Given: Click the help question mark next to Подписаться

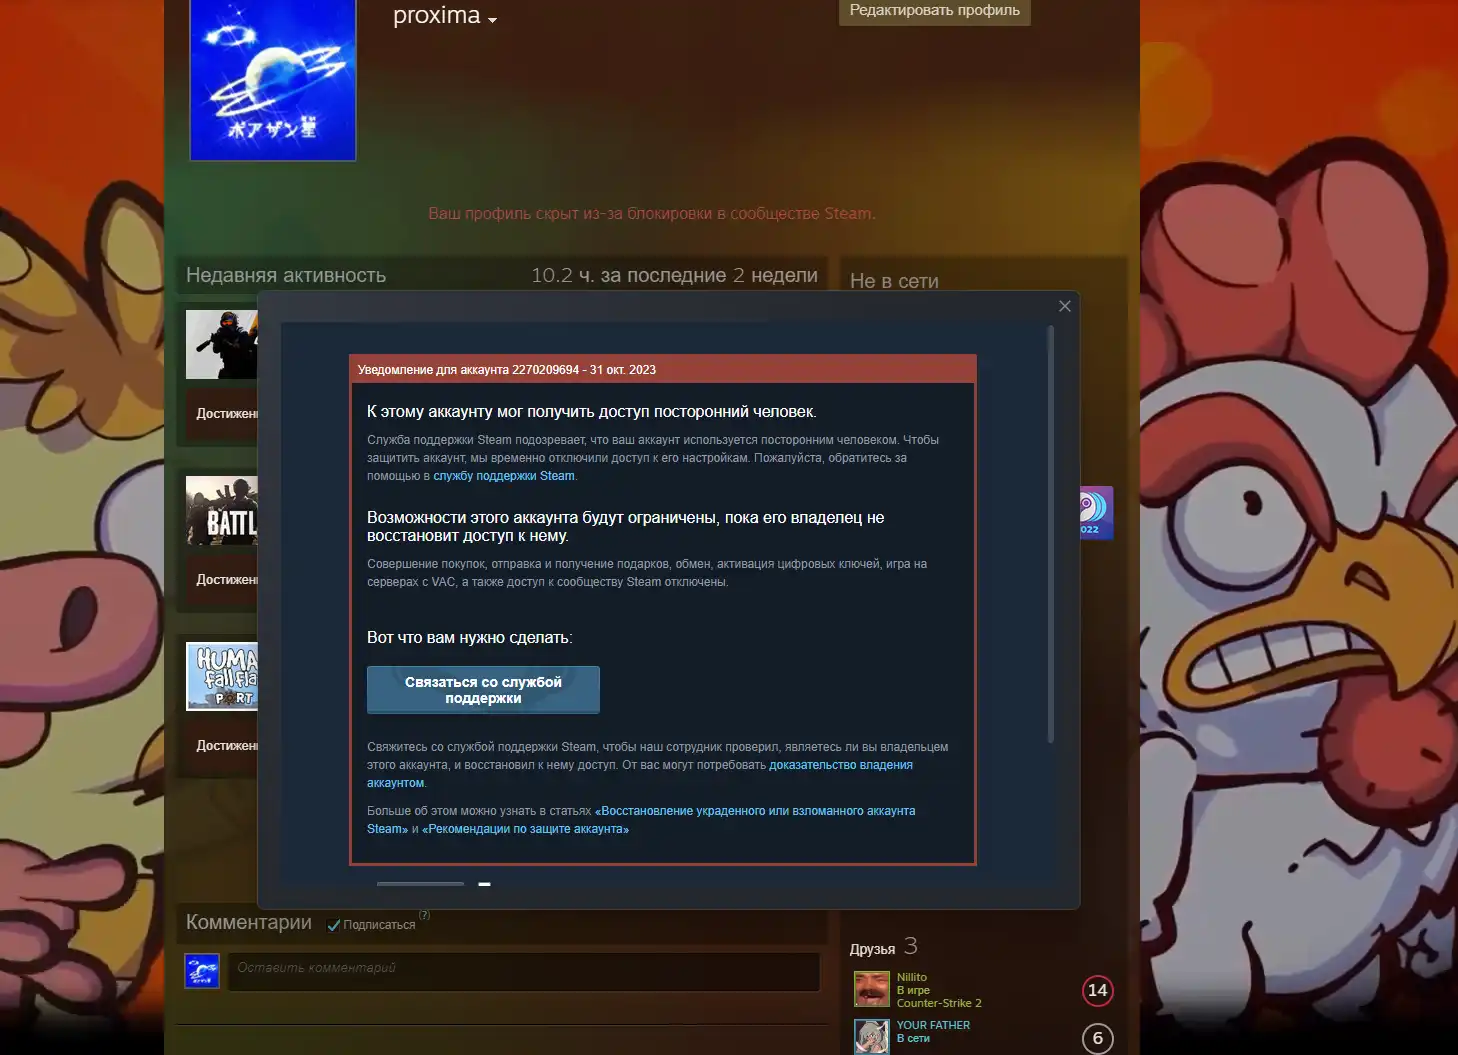Looking at the screenshot, I should (x=425, y=915).
